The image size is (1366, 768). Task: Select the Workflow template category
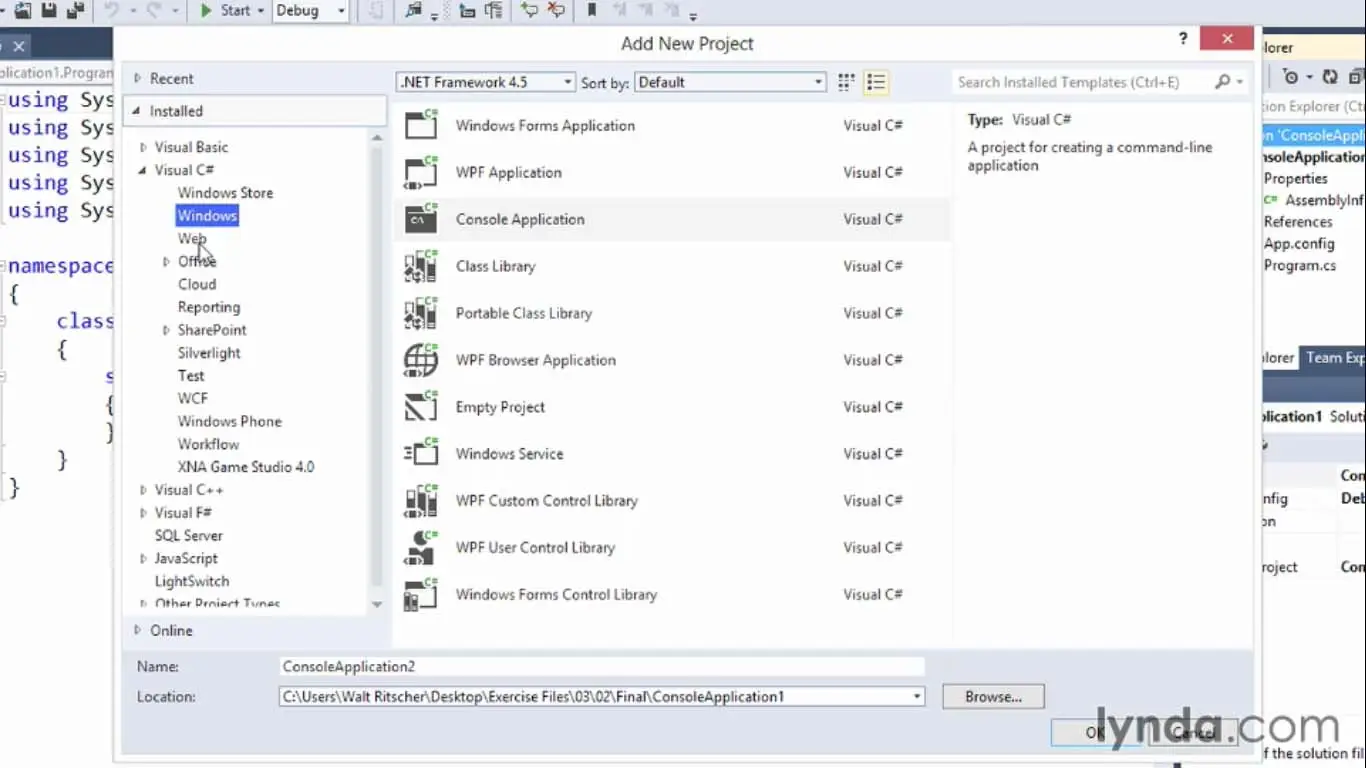[x=209, y=444]
